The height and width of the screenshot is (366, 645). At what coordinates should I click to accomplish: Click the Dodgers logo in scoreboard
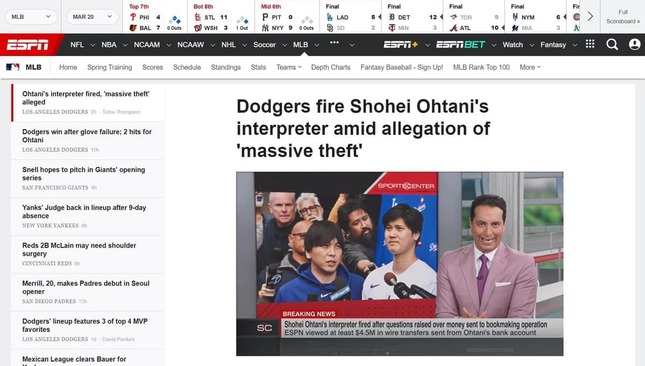click(x=329, y=17)
